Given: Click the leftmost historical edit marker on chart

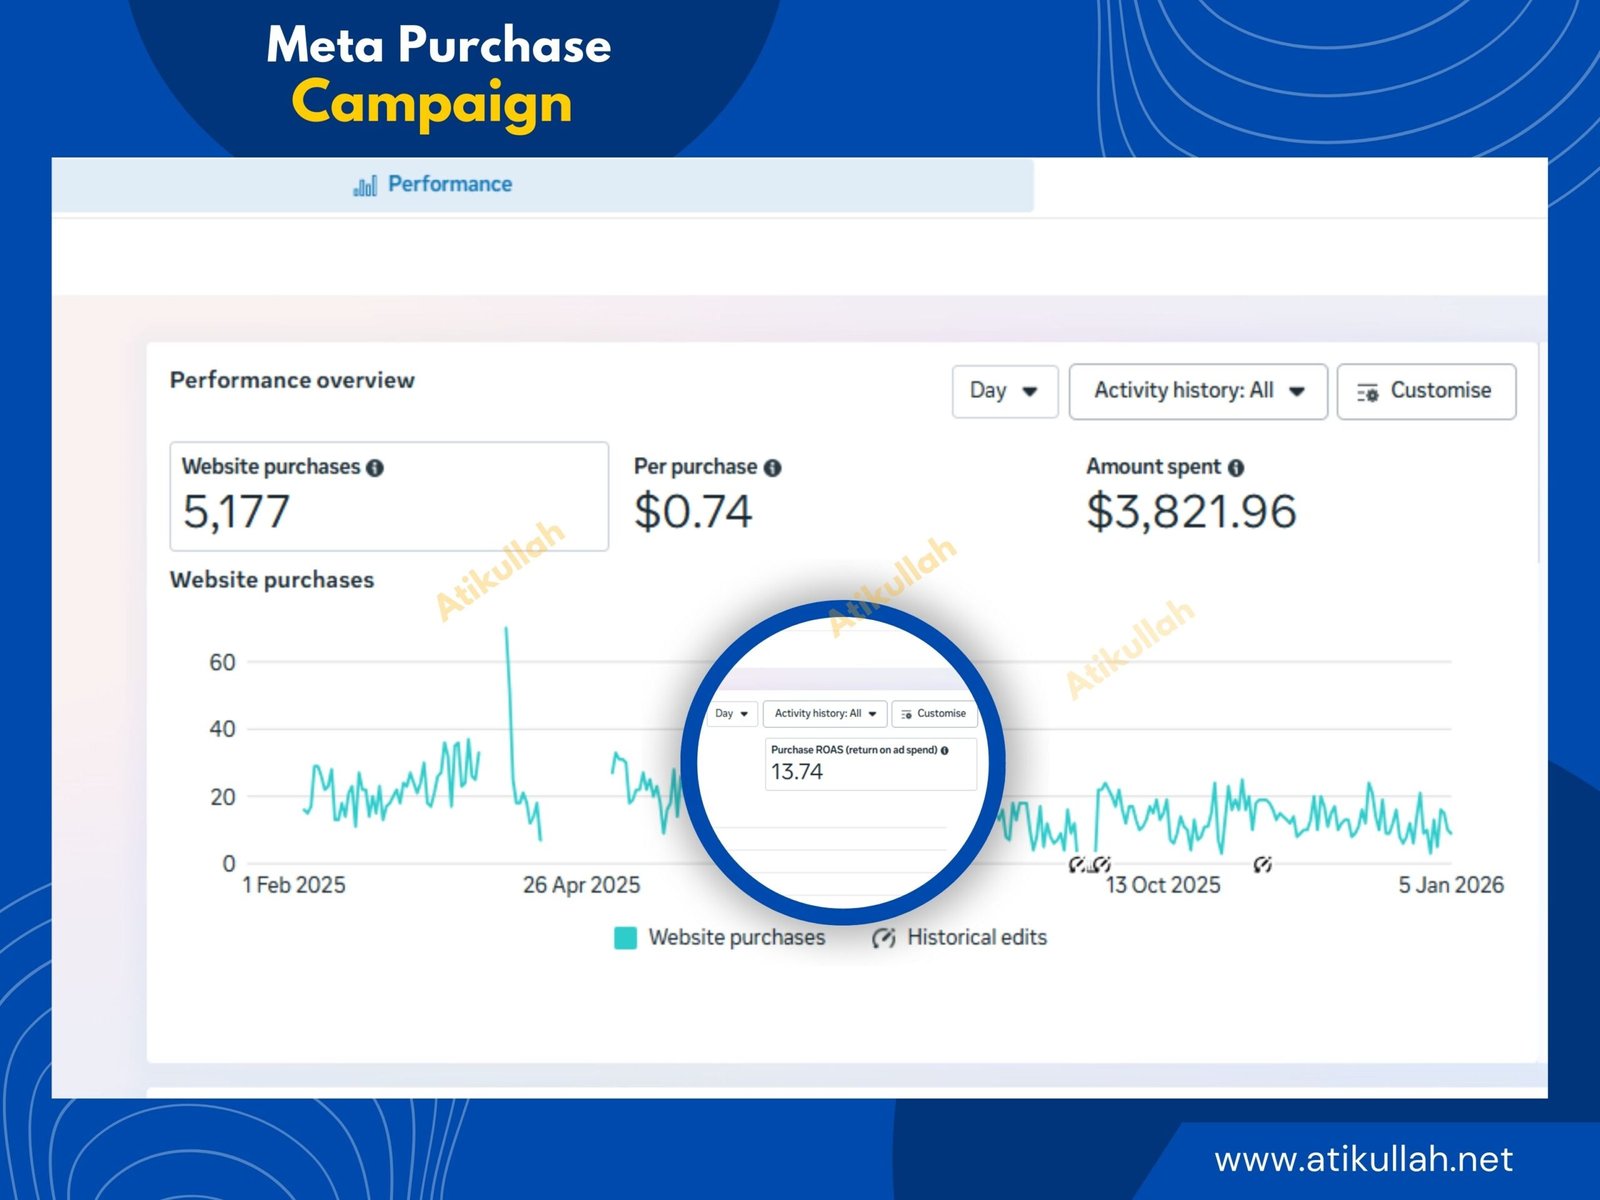Looking at the screenshot, I should click(x=1077, y=864).
